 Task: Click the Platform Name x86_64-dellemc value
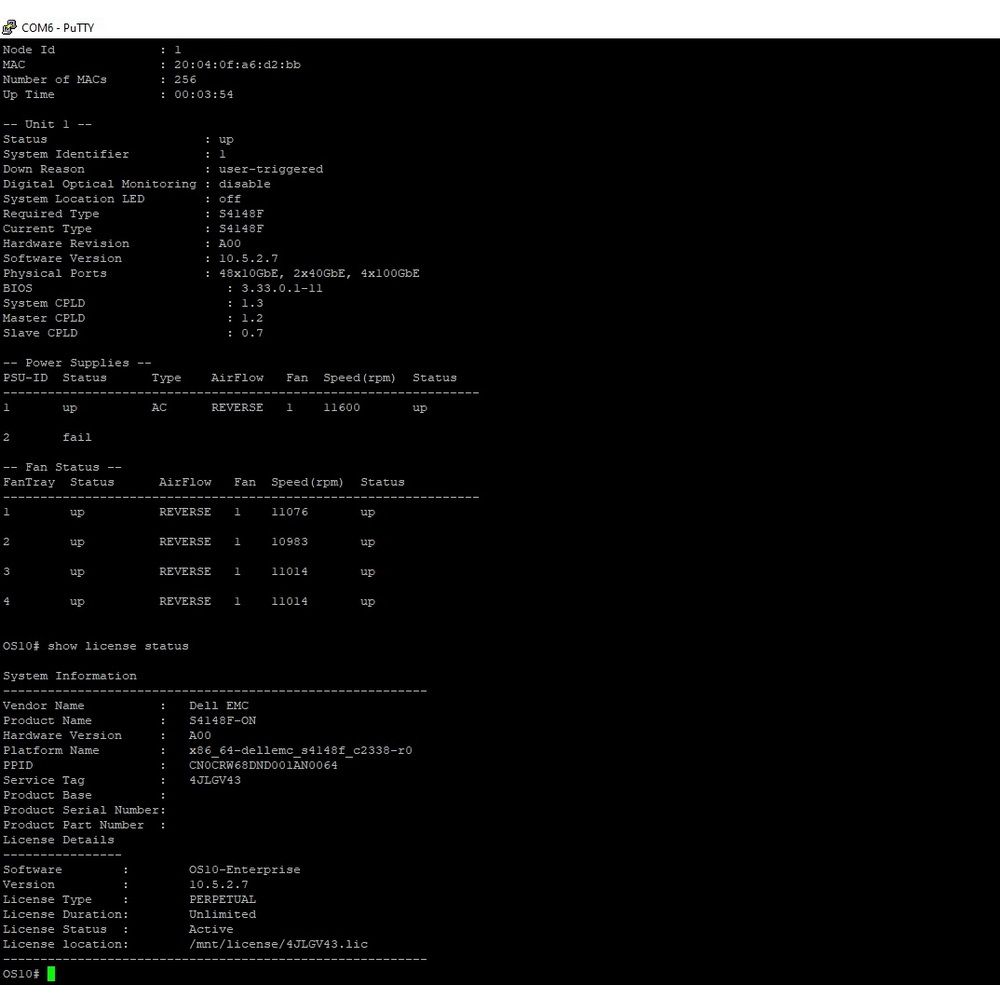pyautogui.click(x=300, y=750)
